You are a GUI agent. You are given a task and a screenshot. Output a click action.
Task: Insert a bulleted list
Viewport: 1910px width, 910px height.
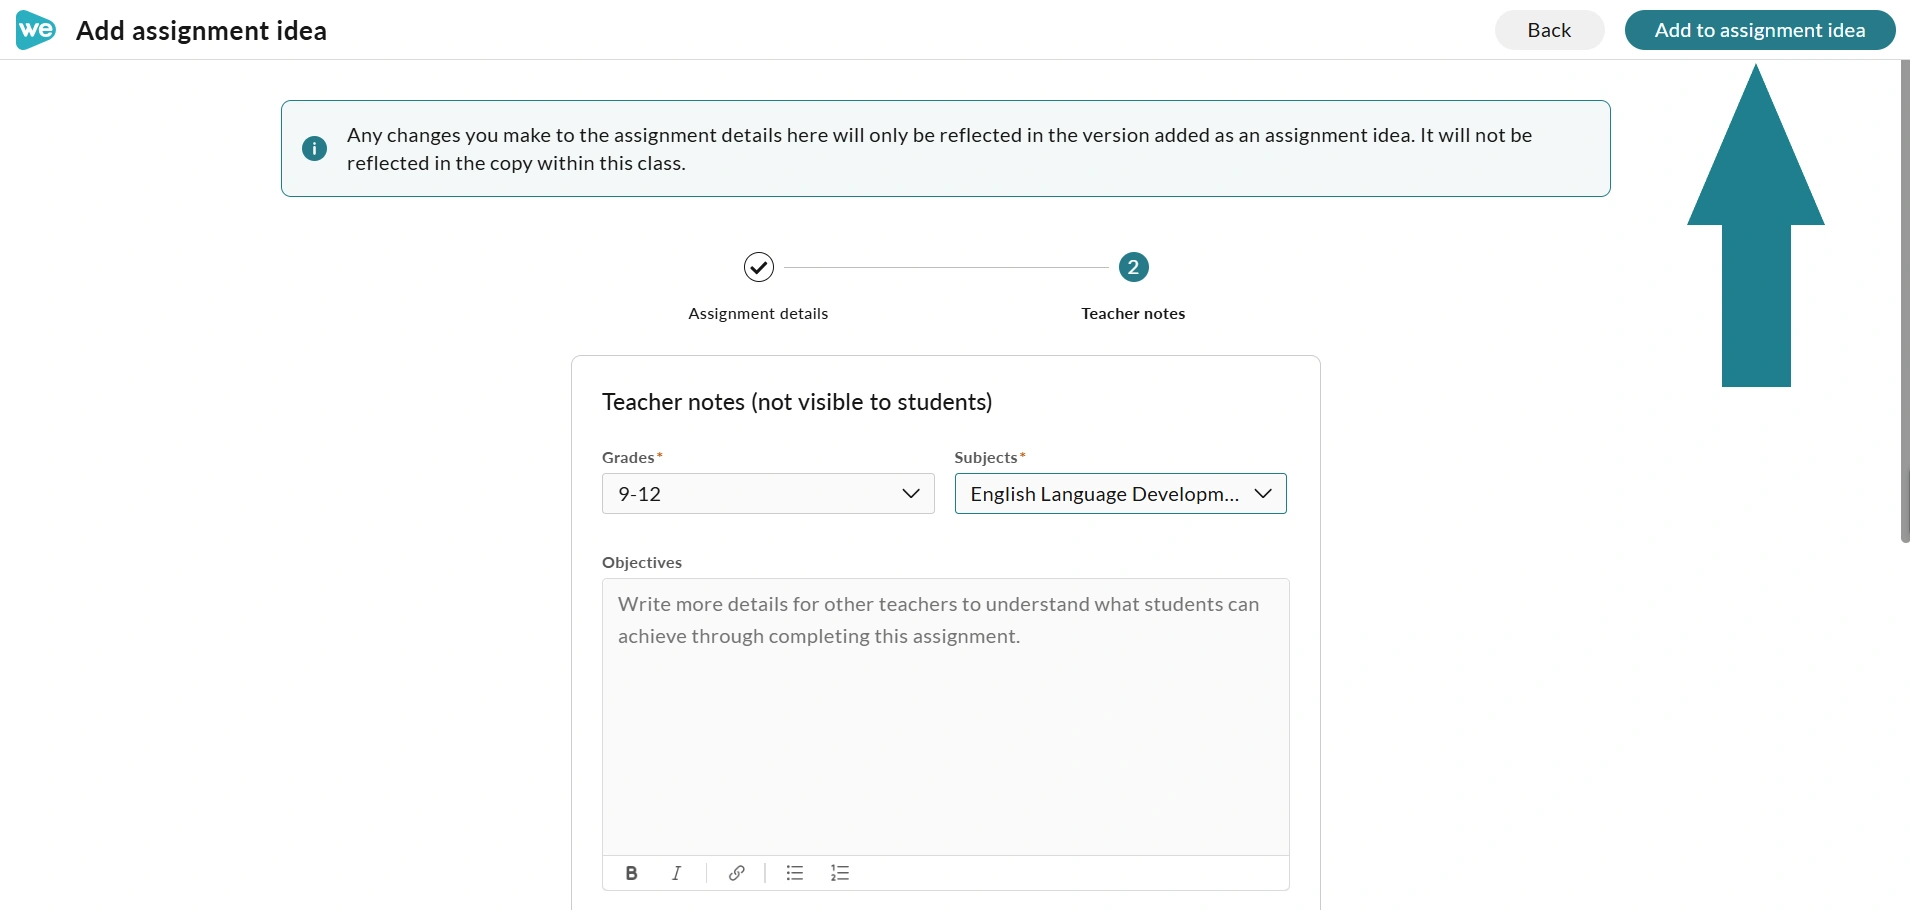(795, 873)
